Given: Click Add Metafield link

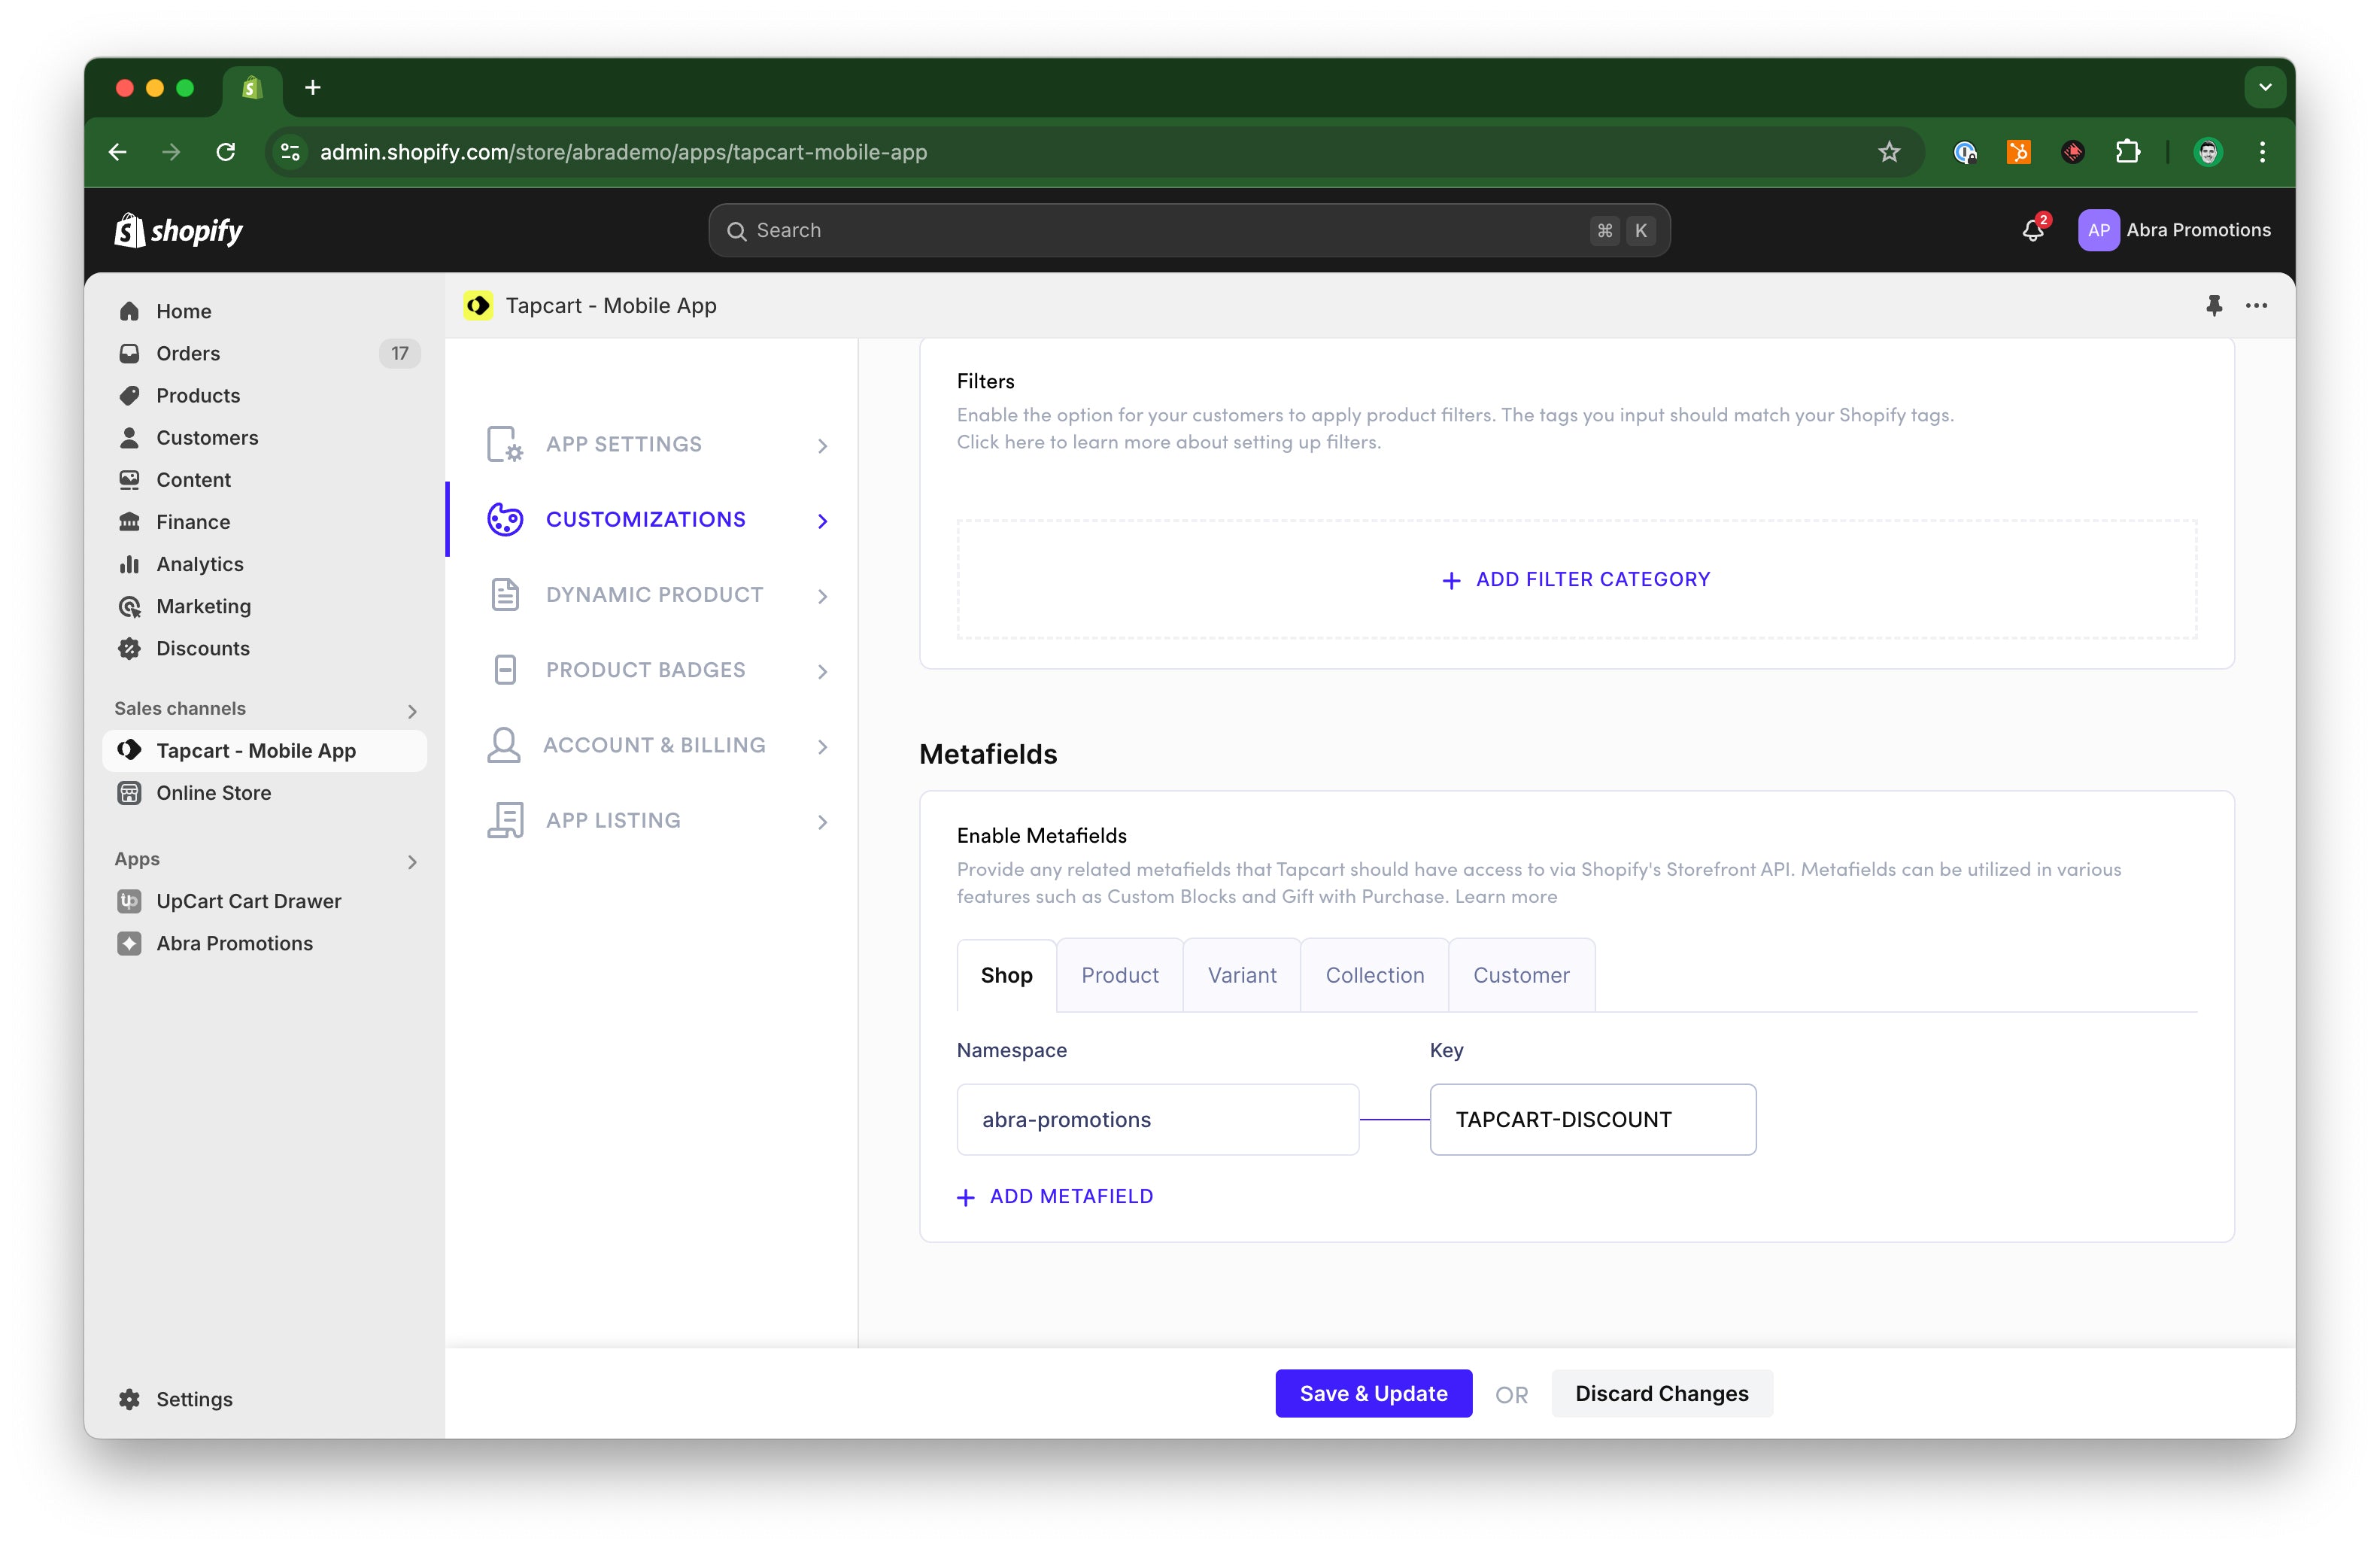Looking at the screenshot, I should tap(1055, 1196).
